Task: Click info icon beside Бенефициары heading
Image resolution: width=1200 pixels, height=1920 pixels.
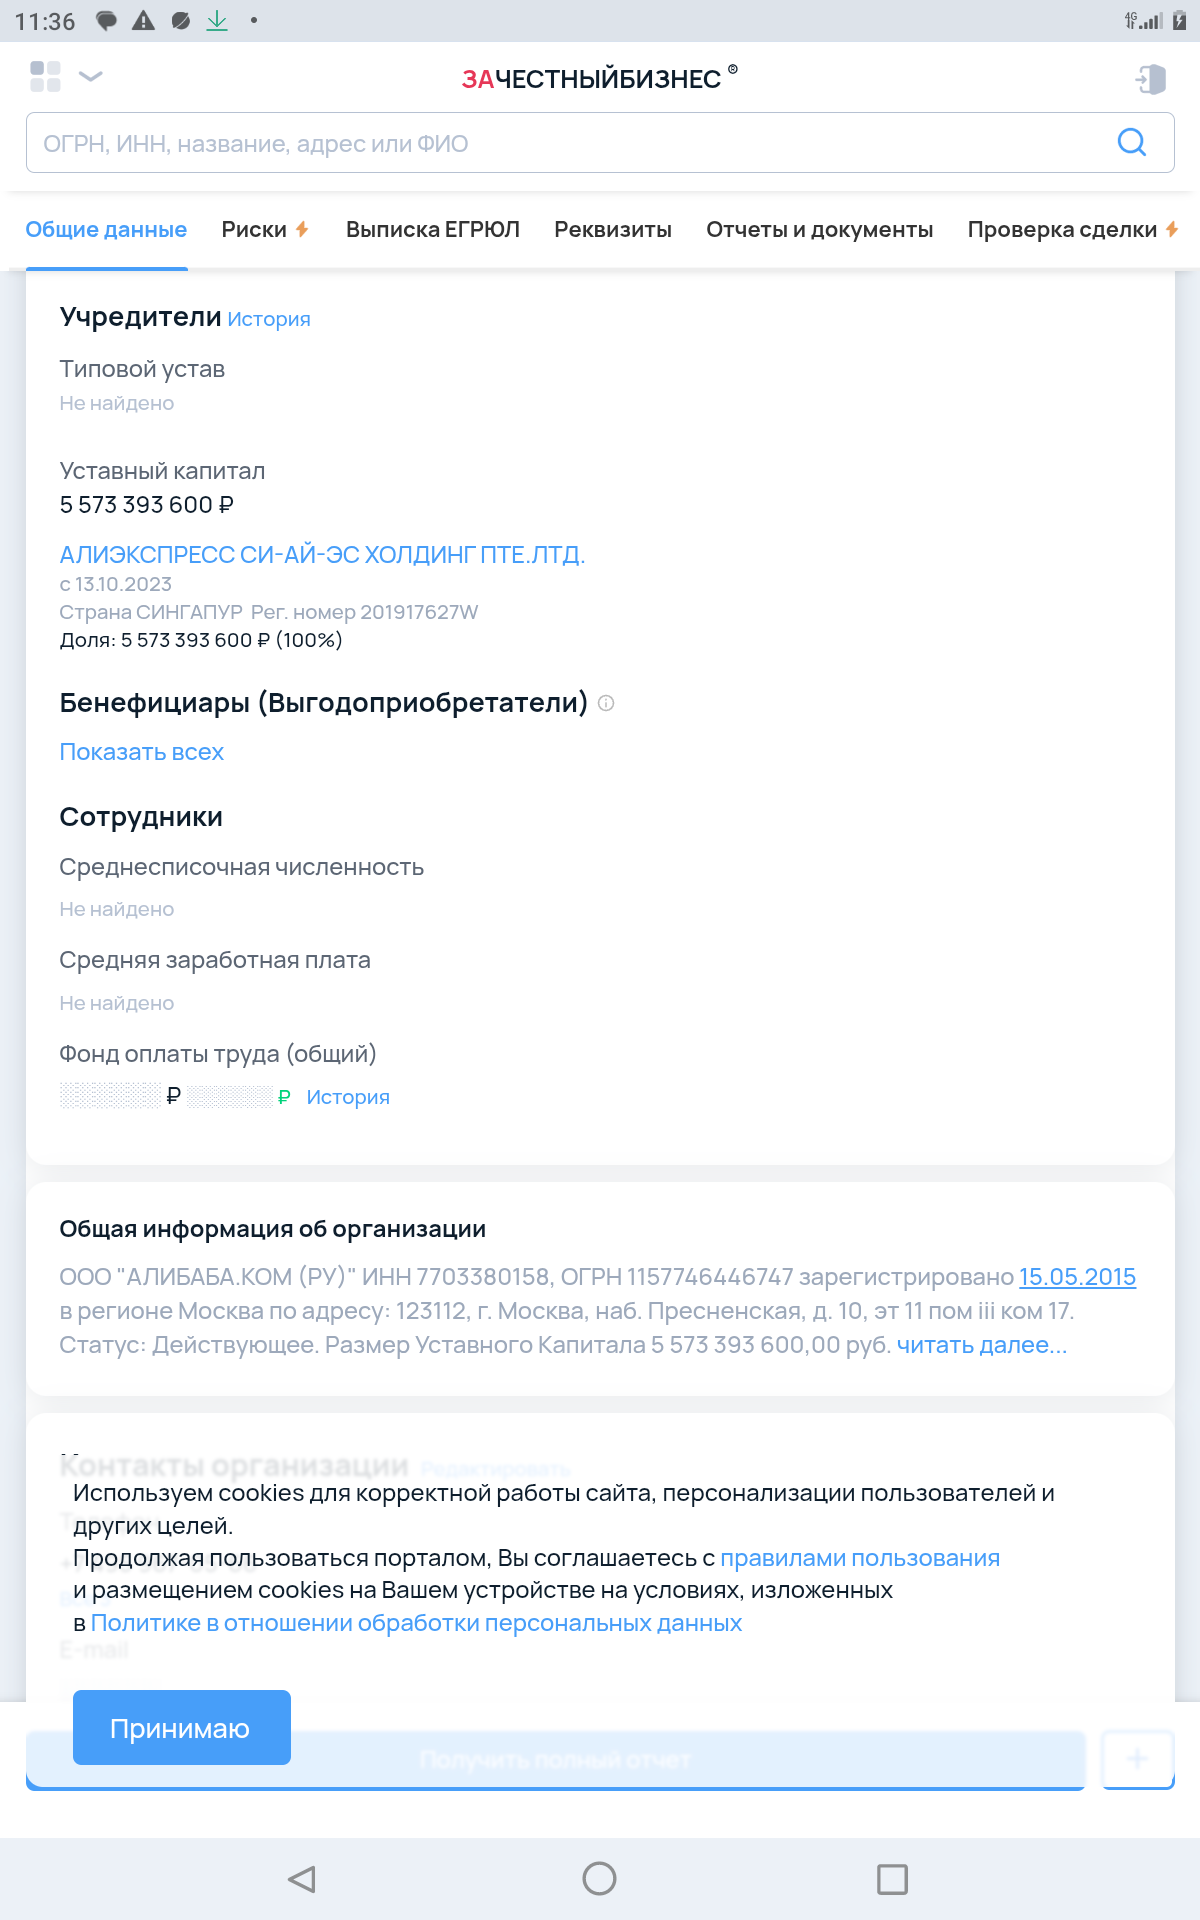Action: click(x=606, y=704)
